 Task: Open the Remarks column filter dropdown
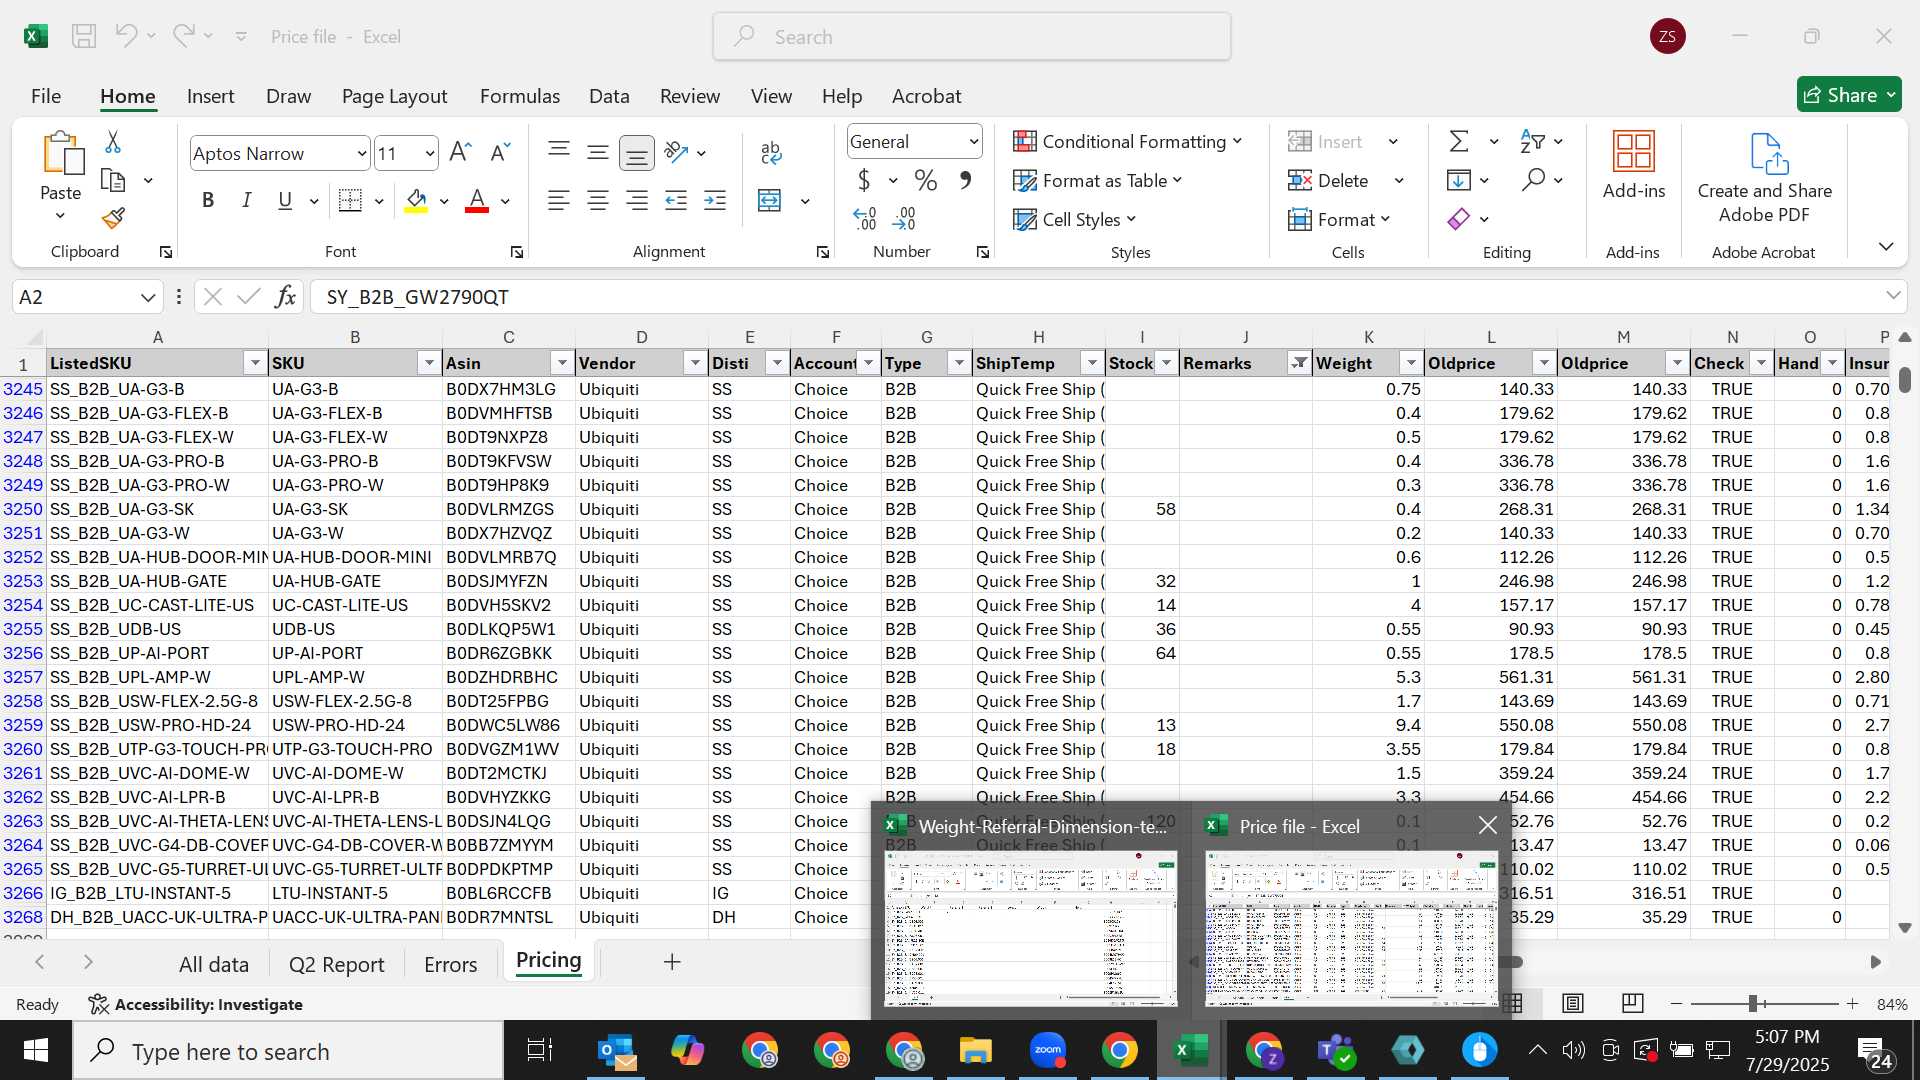[x=1298, y=363]
